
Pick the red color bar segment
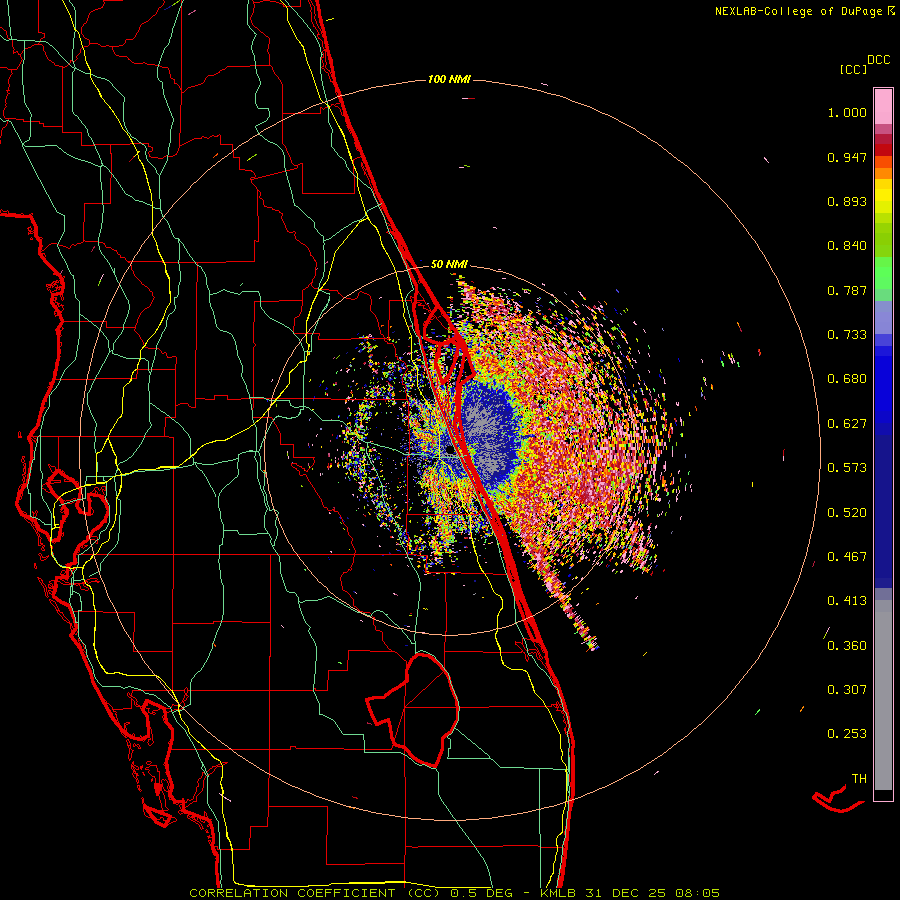[883, 150]
